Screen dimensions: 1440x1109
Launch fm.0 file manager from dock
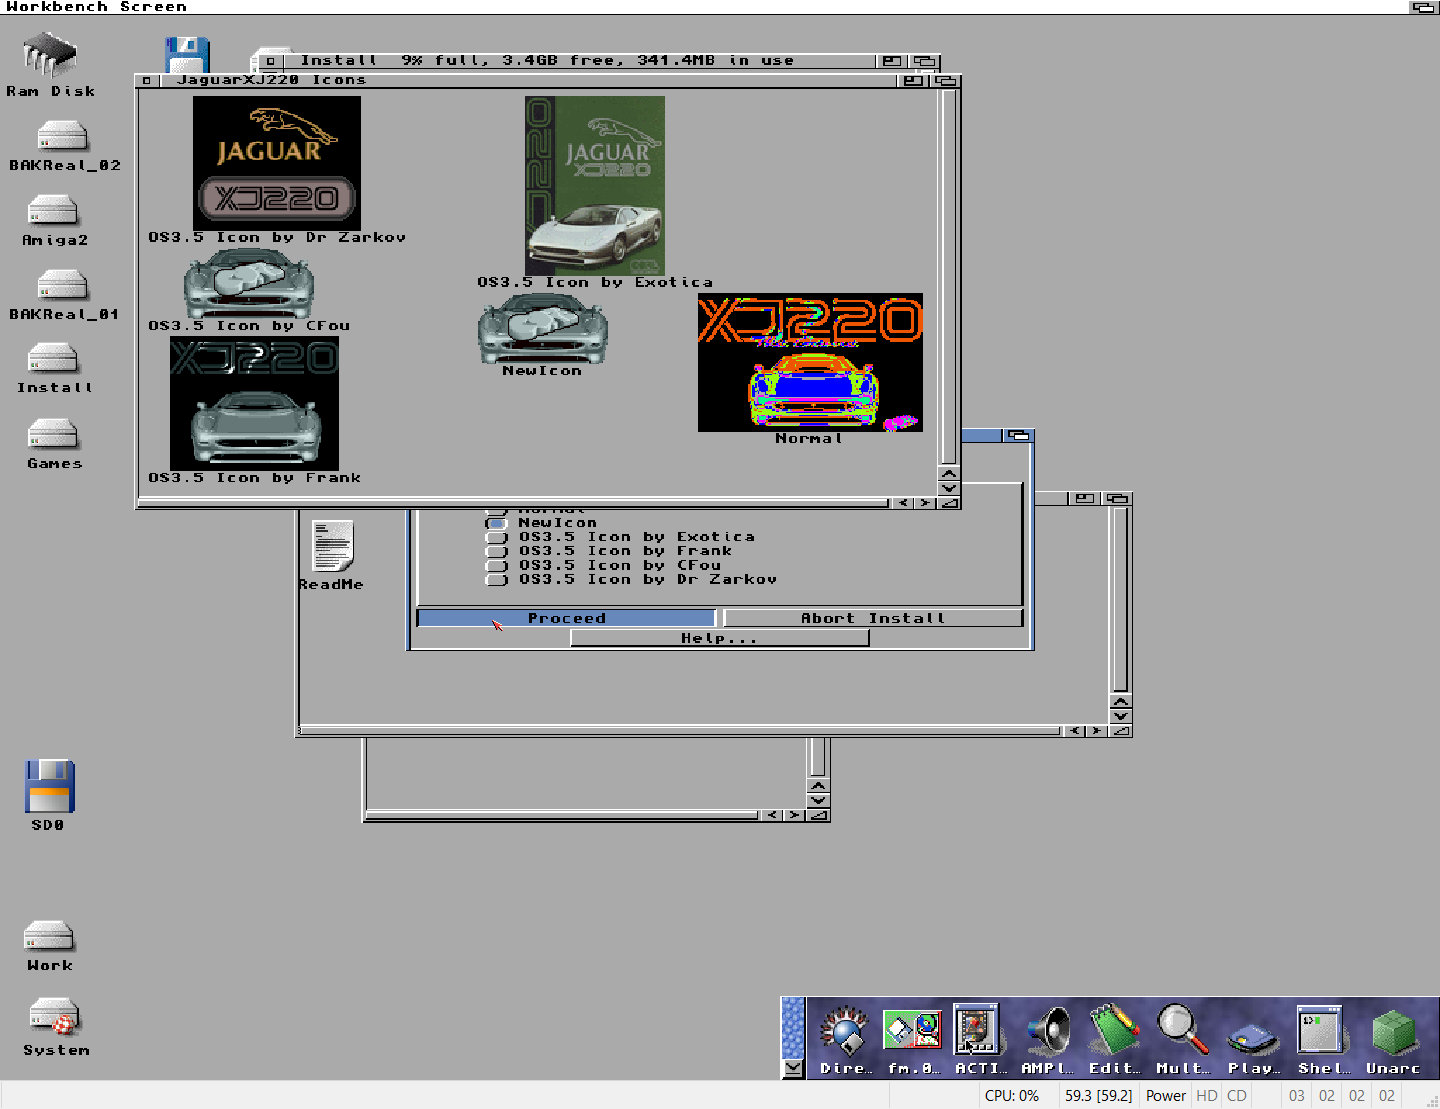pos(912,1031)
